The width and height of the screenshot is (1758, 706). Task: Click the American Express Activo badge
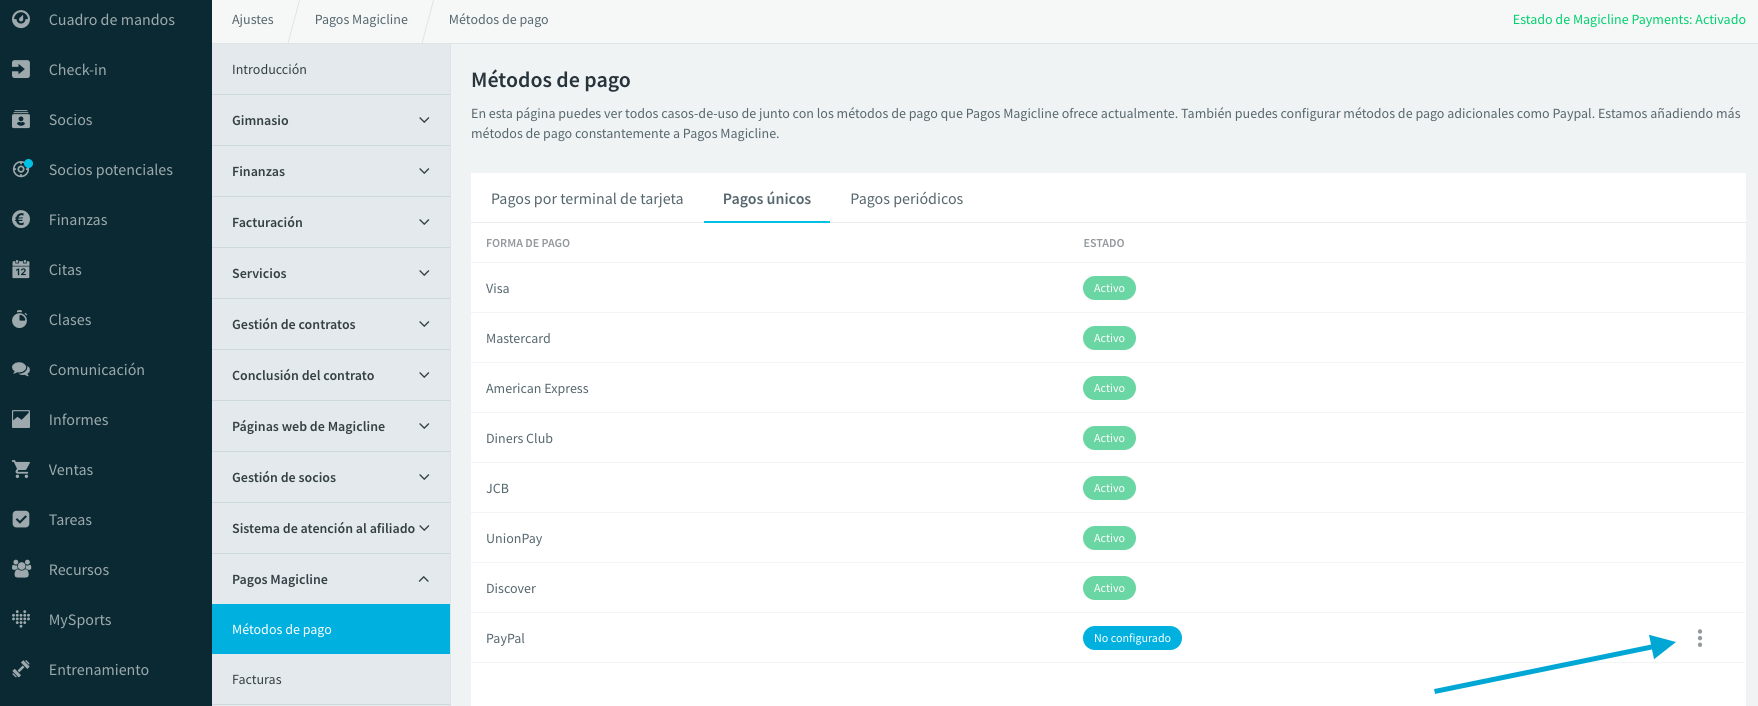click(x=1109, y=388)
